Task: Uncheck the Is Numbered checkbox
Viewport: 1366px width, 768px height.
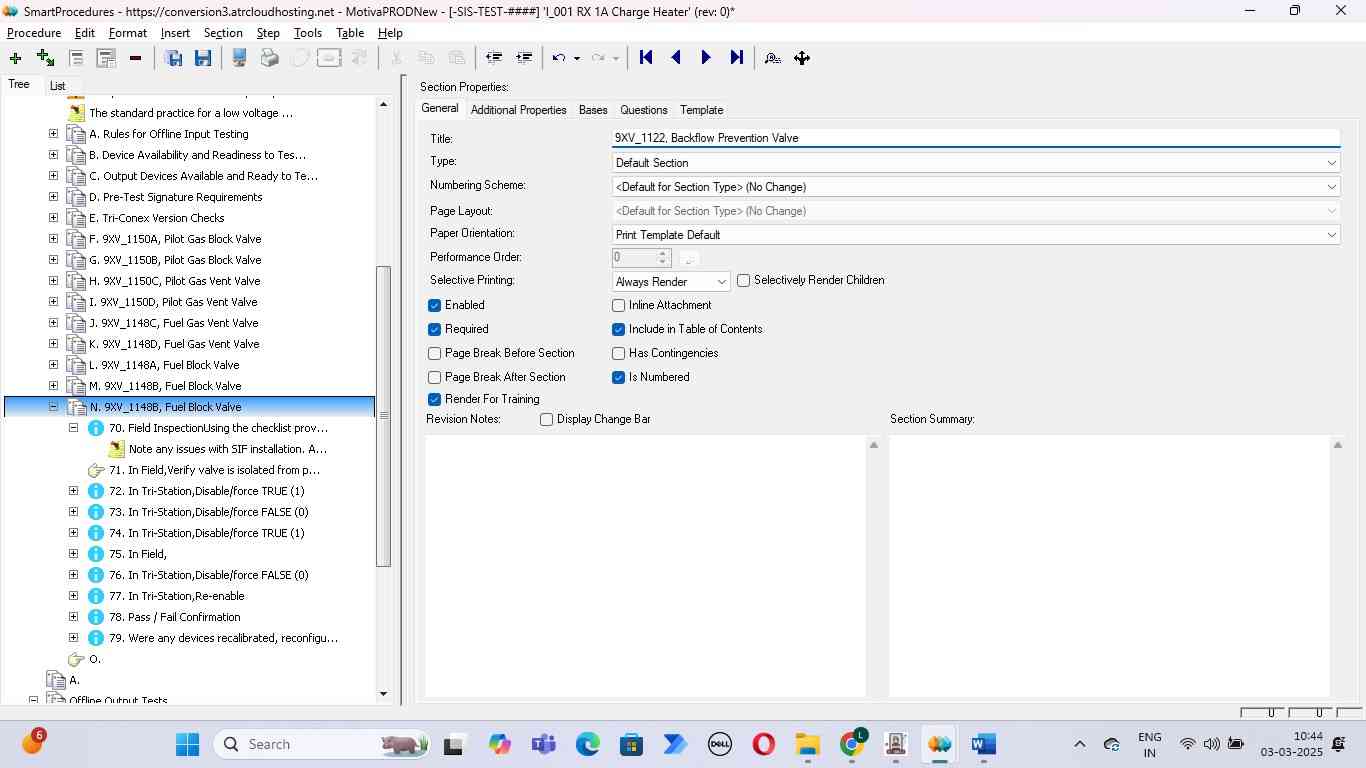Action: (618, 377)
